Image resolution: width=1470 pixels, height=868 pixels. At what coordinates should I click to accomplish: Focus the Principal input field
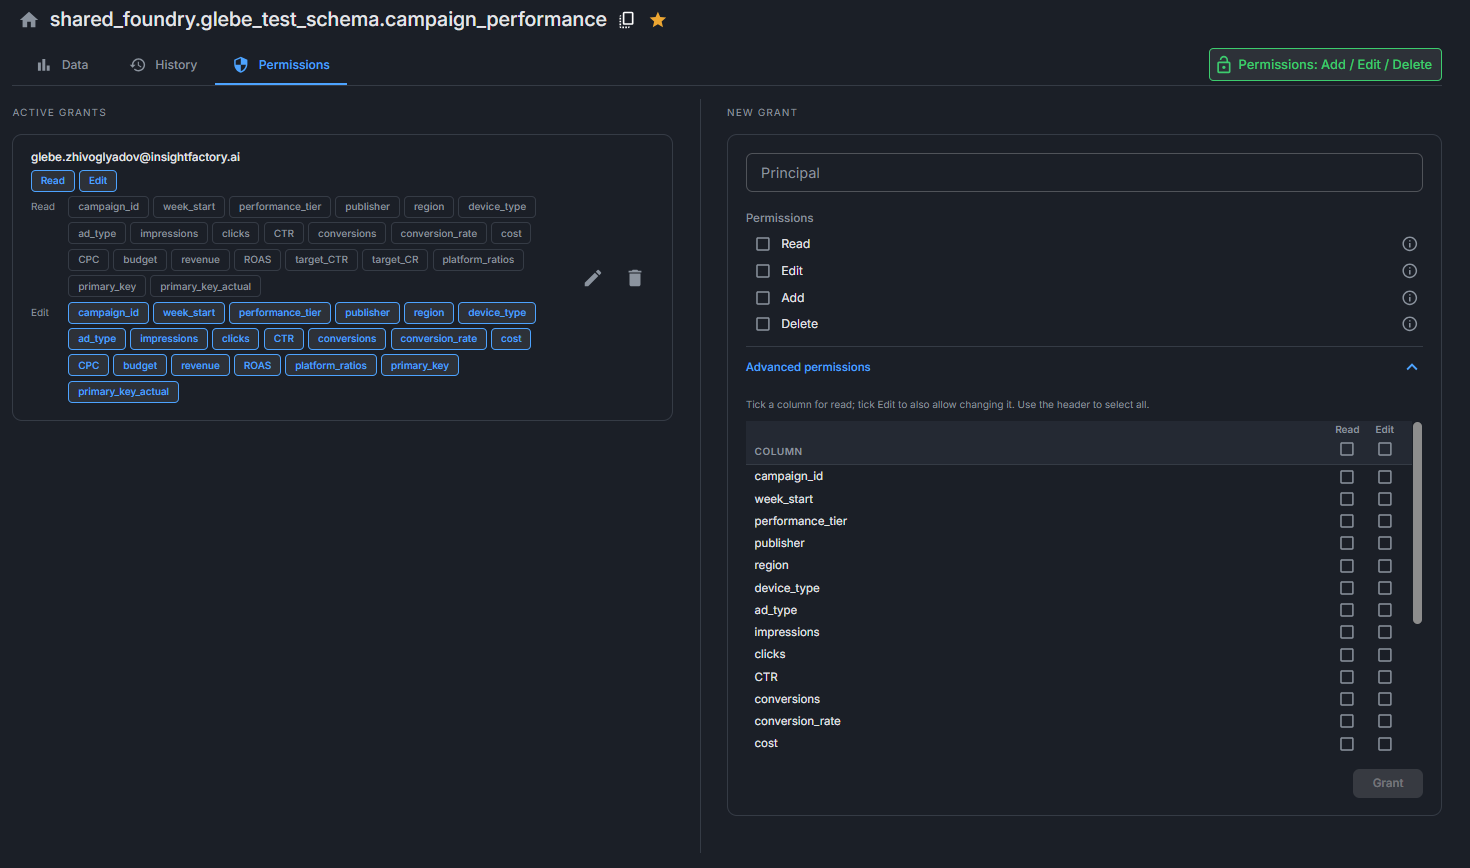[x=1084, y=173]
